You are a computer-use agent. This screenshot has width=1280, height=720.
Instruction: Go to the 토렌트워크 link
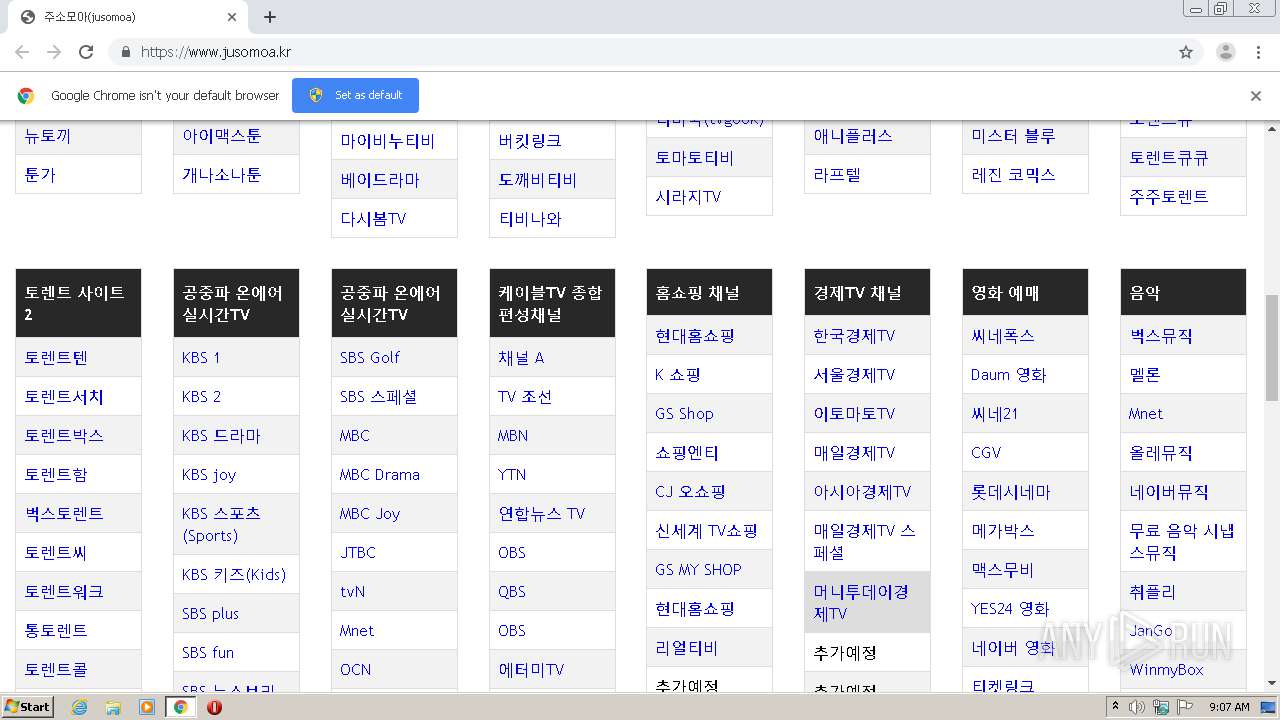point(64,592)
